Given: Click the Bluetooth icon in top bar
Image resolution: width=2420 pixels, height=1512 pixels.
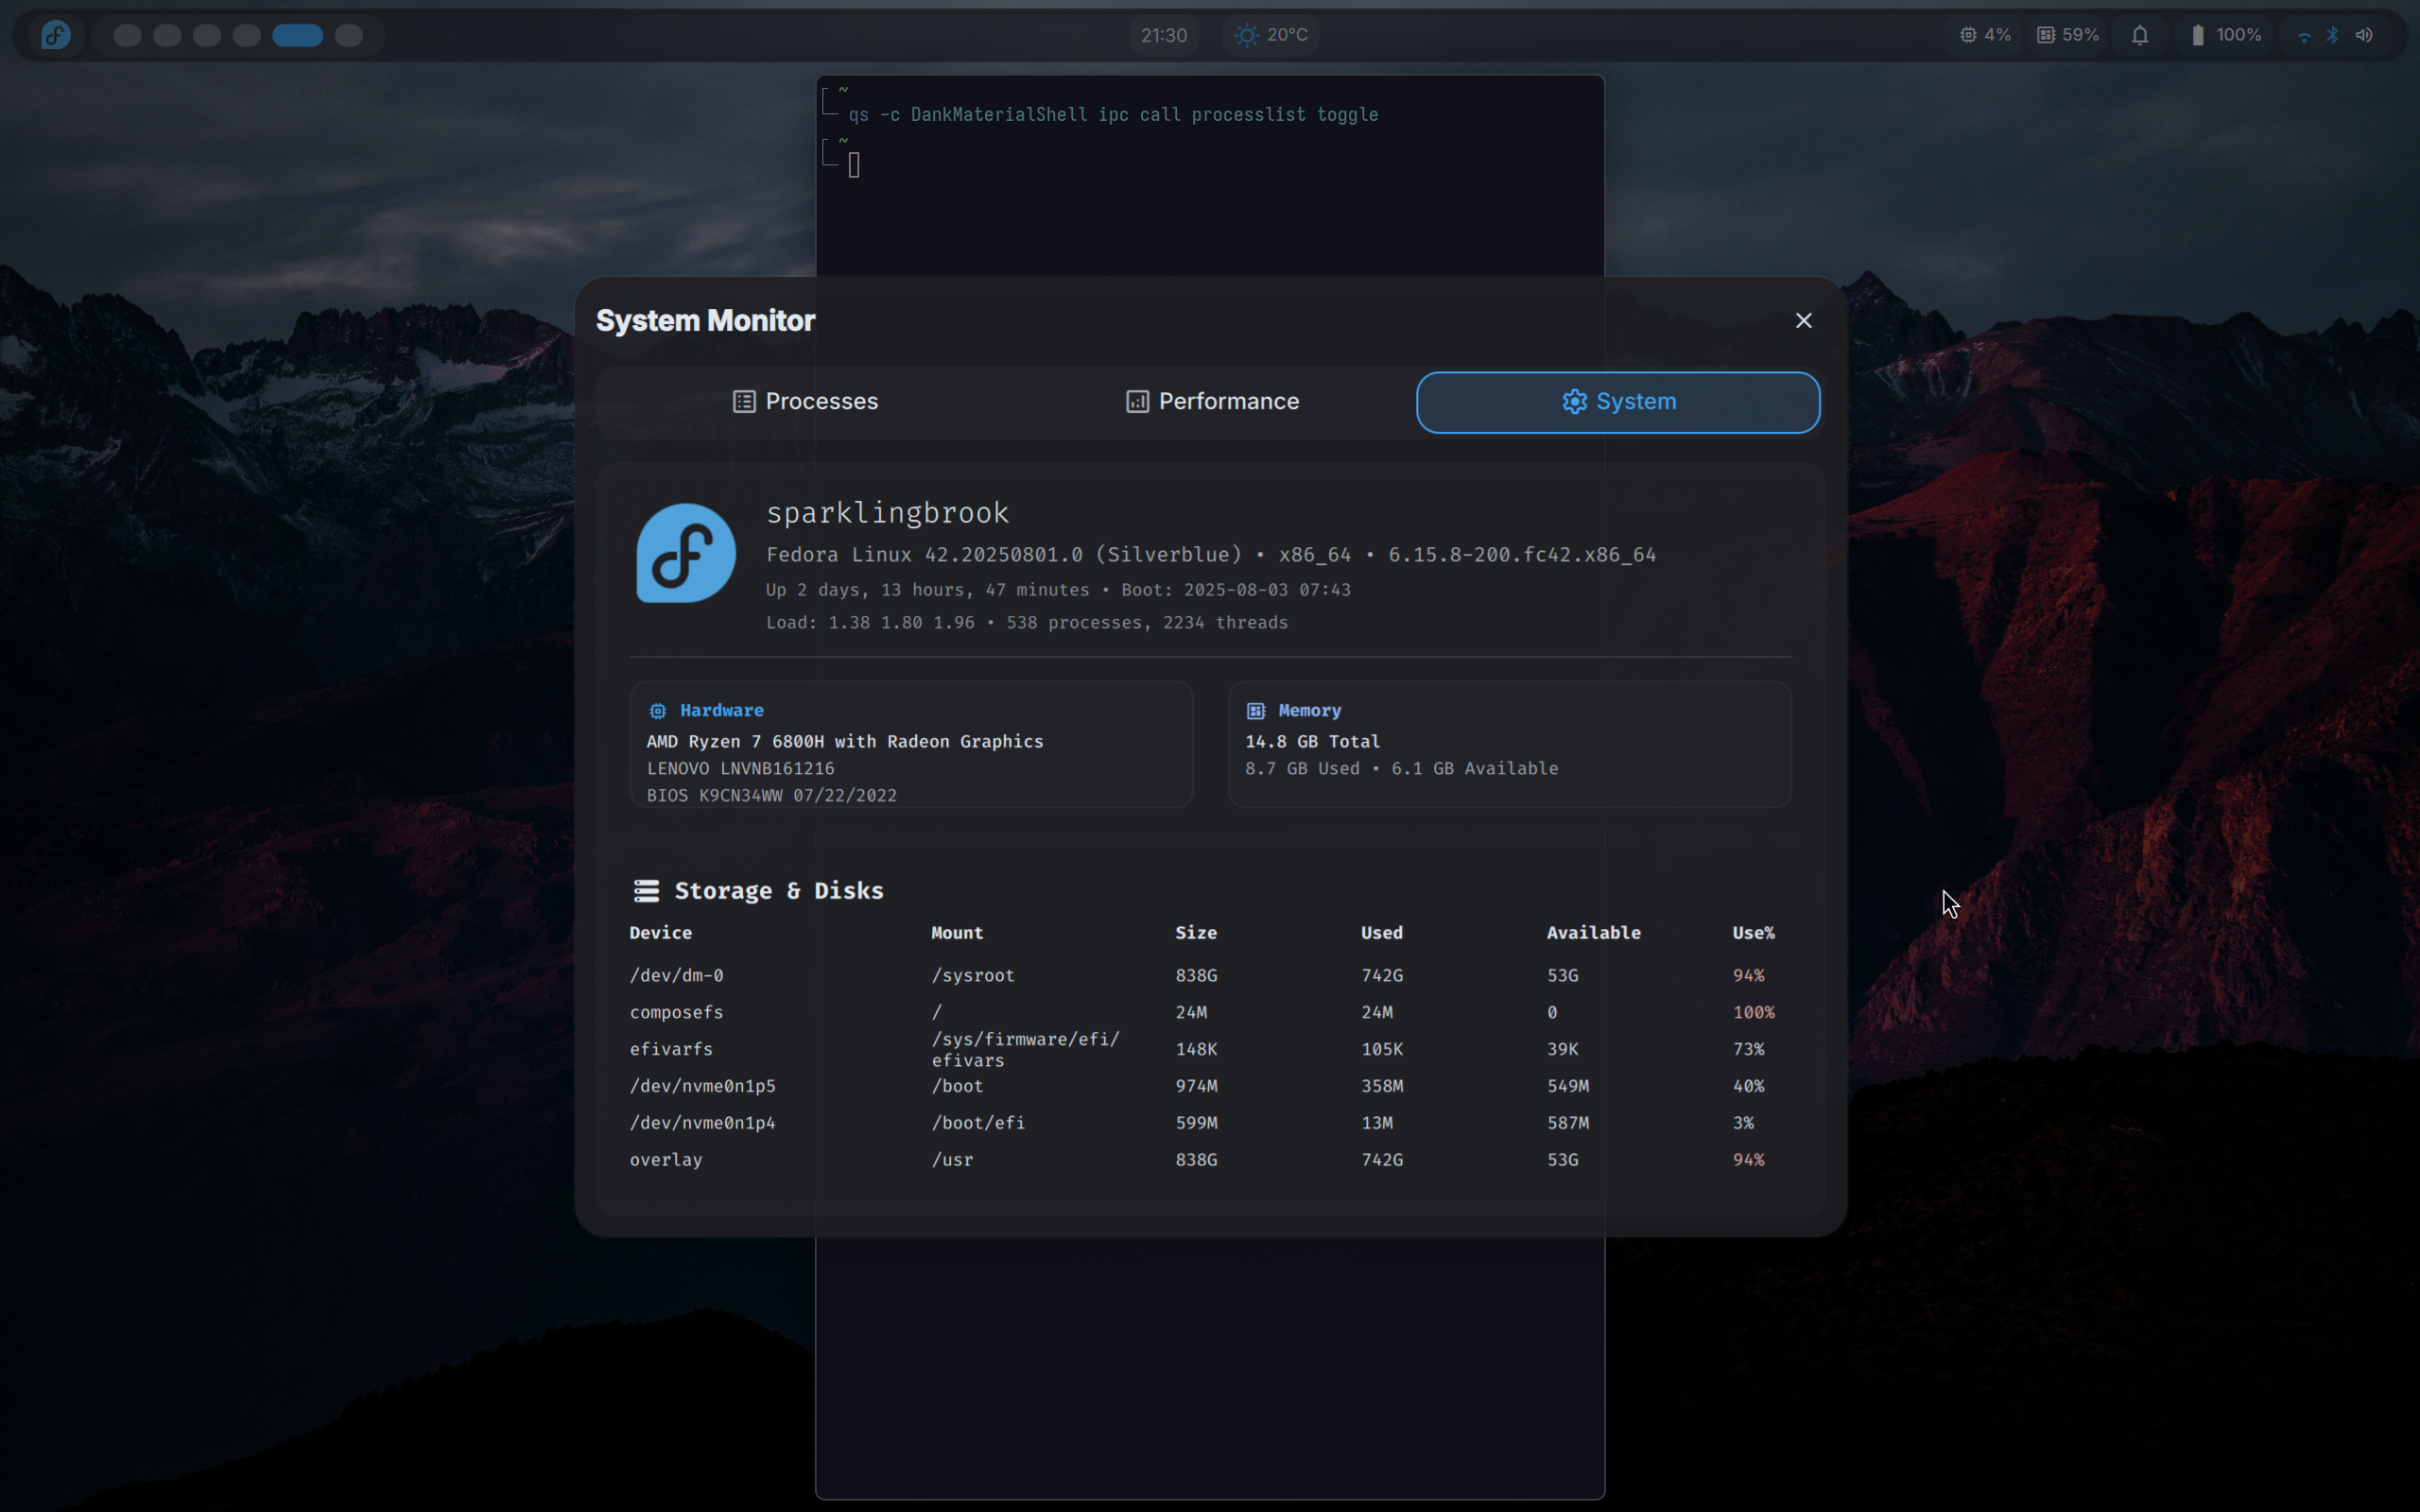Looking at the screenshot, I should [x=2332, y=35].
